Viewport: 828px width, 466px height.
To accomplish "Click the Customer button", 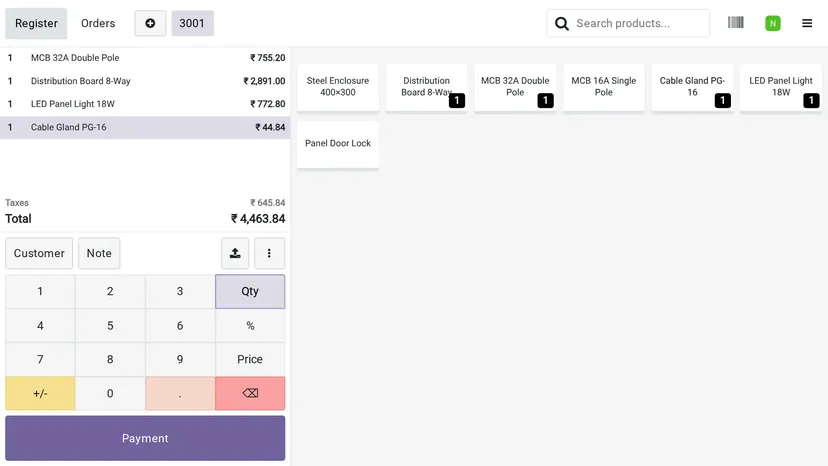I will [x=39, y=253].
